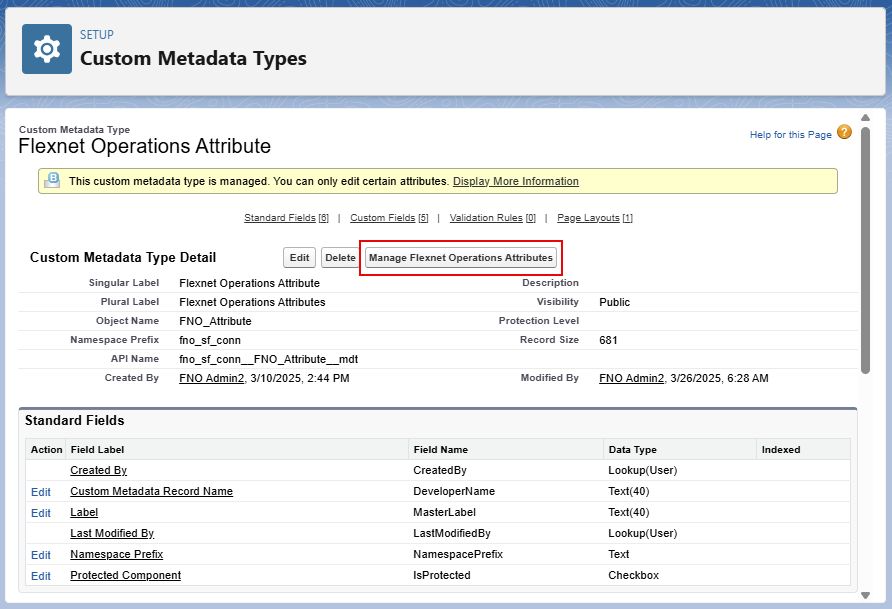Click Display More Information link
This screenshot has height=609, width=892.
pos(515,181)
